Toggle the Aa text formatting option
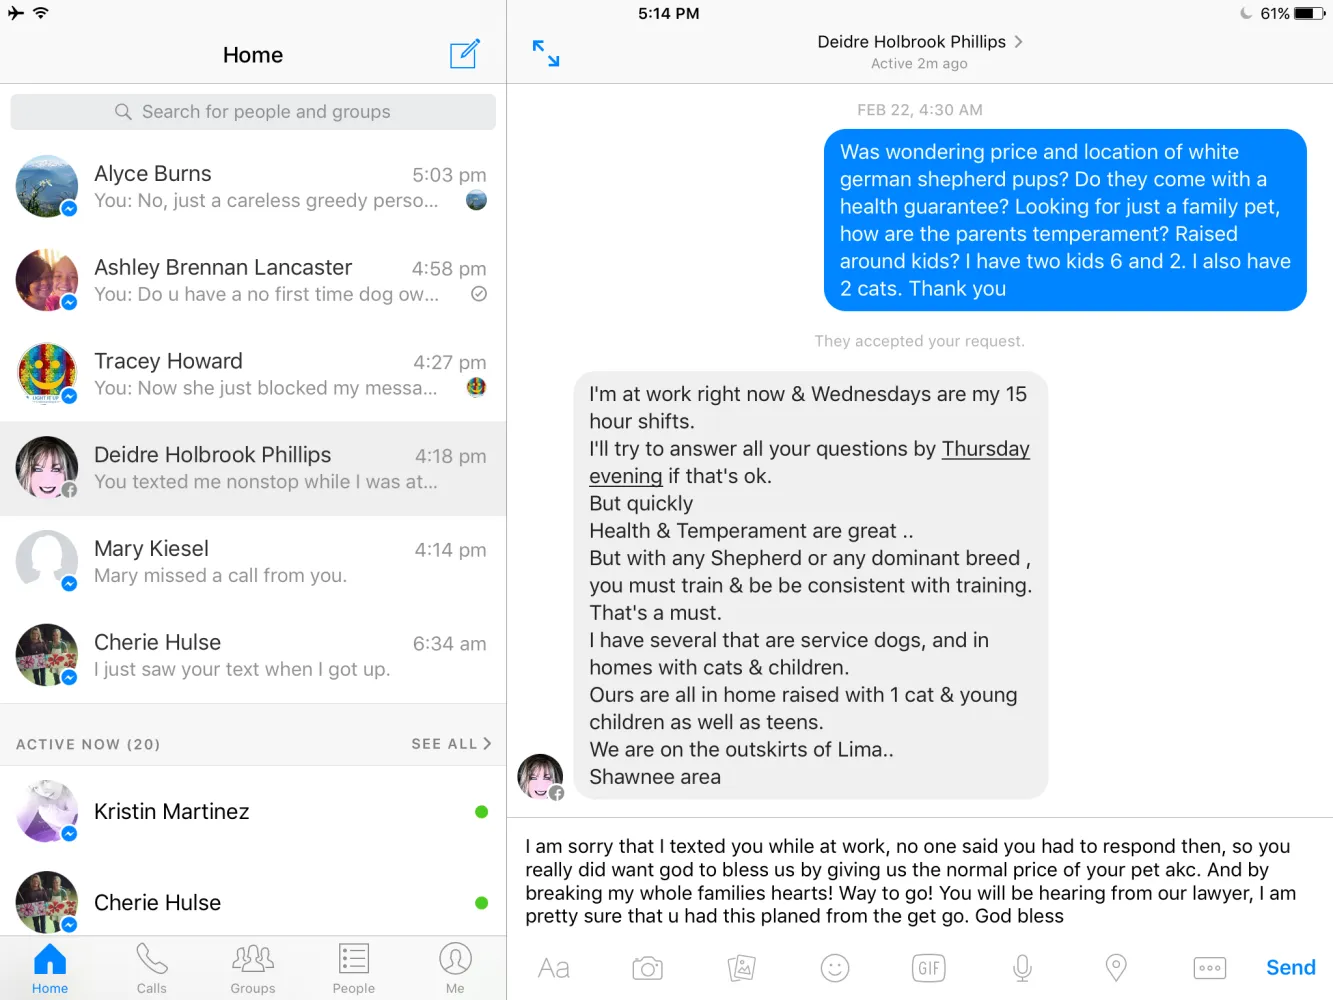The image size is (1333, 1000). 553,968
